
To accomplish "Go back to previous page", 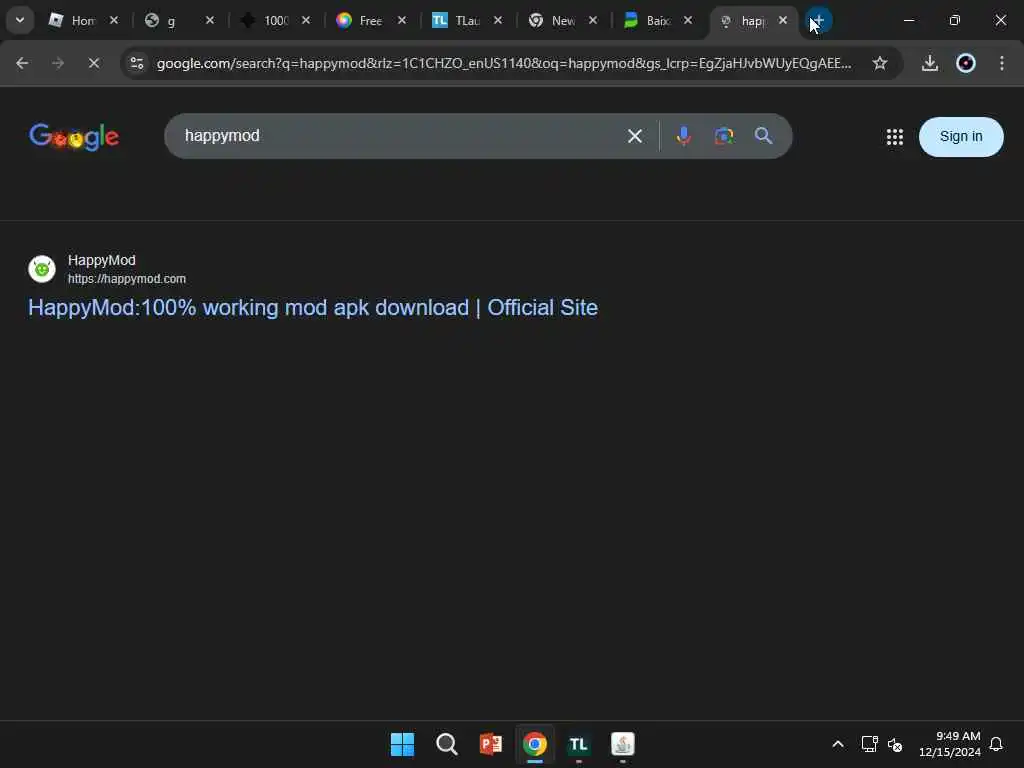I will pyautogui.click(x=22, y=63).
